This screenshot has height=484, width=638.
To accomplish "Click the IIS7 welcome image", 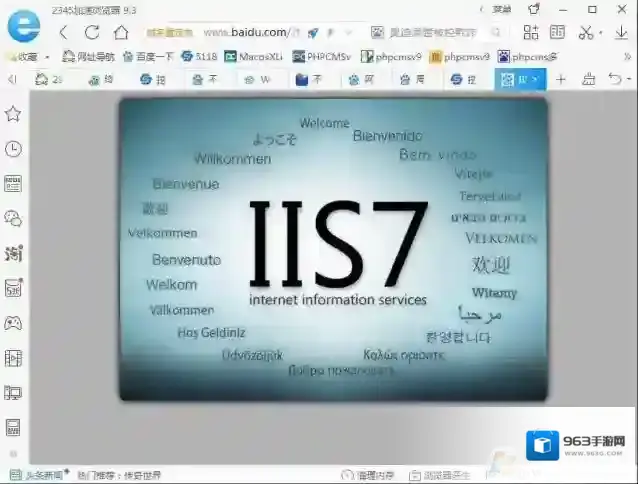I will point(333,248).
